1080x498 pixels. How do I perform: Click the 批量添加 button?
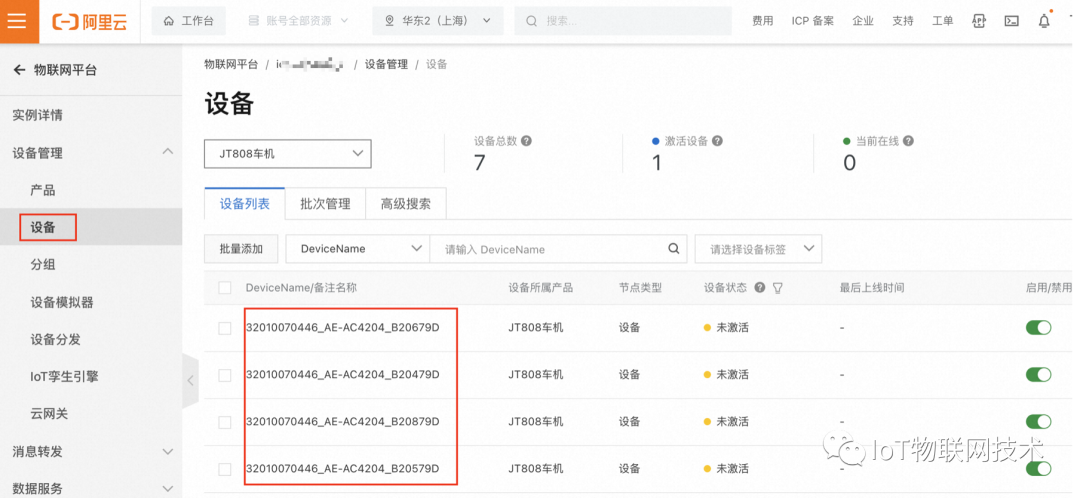pyautogui.click(x=241, y=249)
